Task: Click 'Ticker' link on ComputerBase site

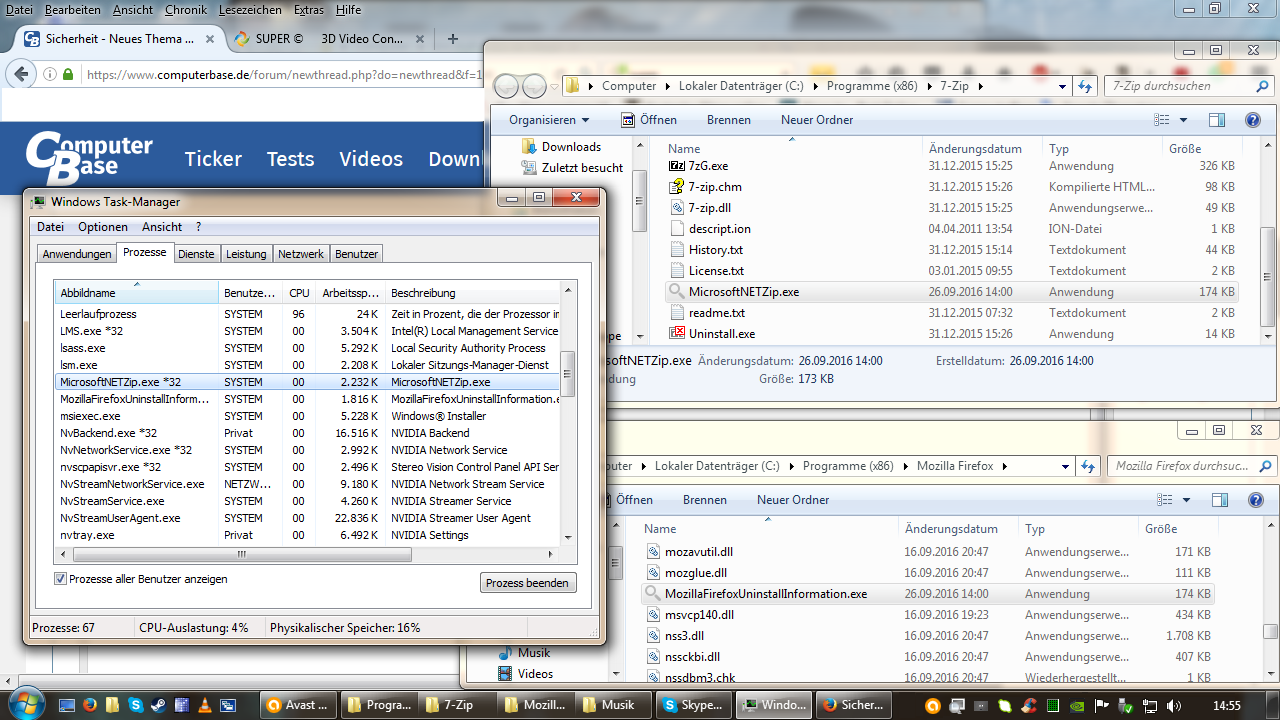Action: (213, 159)
